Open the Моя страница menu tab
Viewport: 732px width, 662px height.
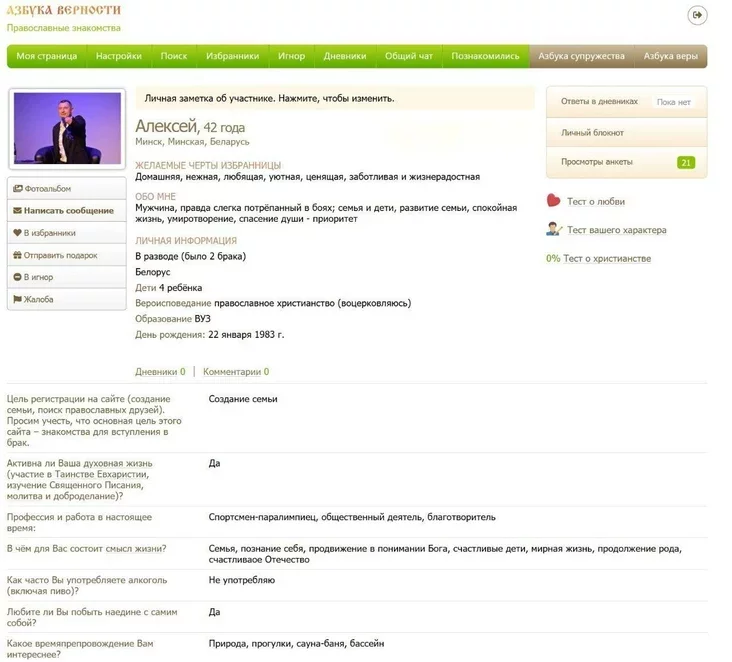click(47, 56)
